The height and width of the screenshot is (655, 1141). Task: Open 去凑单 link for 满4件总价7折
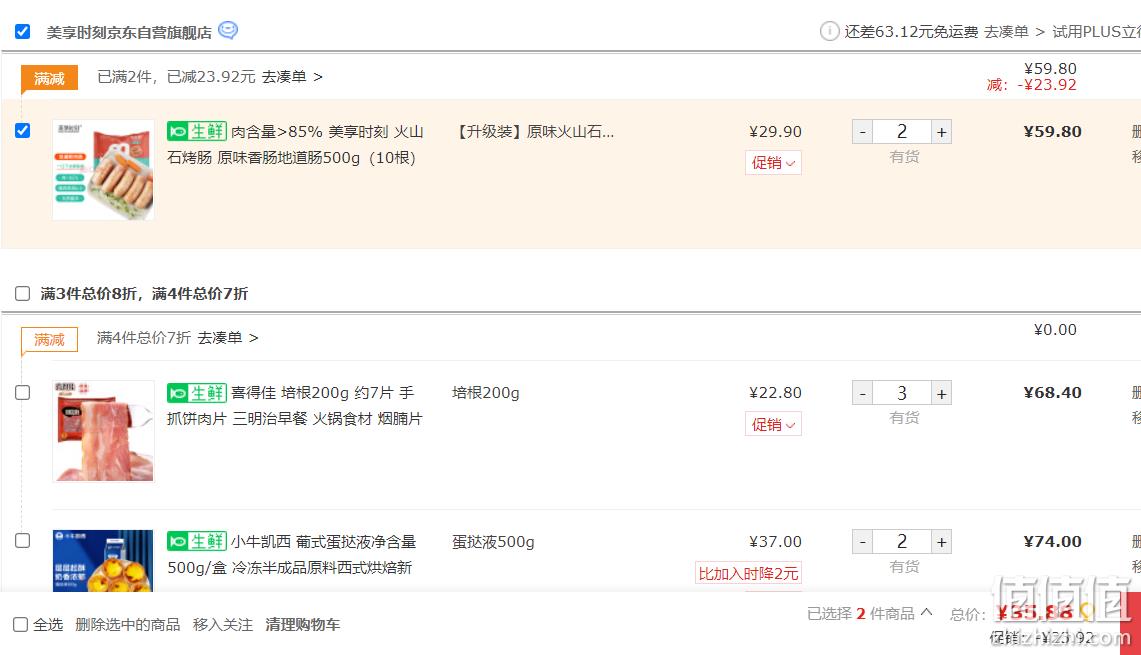228,338
